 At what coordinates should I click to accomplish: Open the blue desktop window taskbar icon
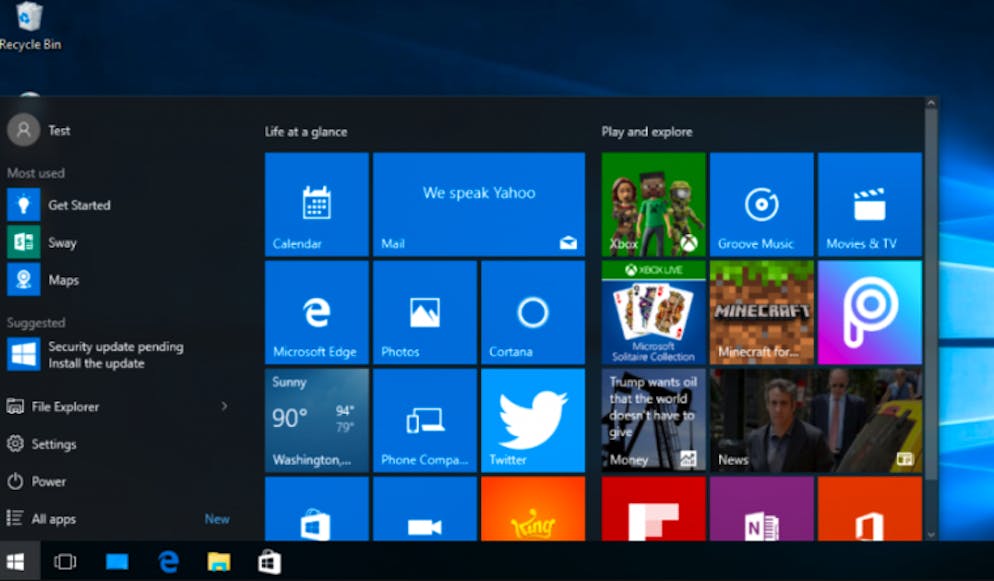point(117,561)
